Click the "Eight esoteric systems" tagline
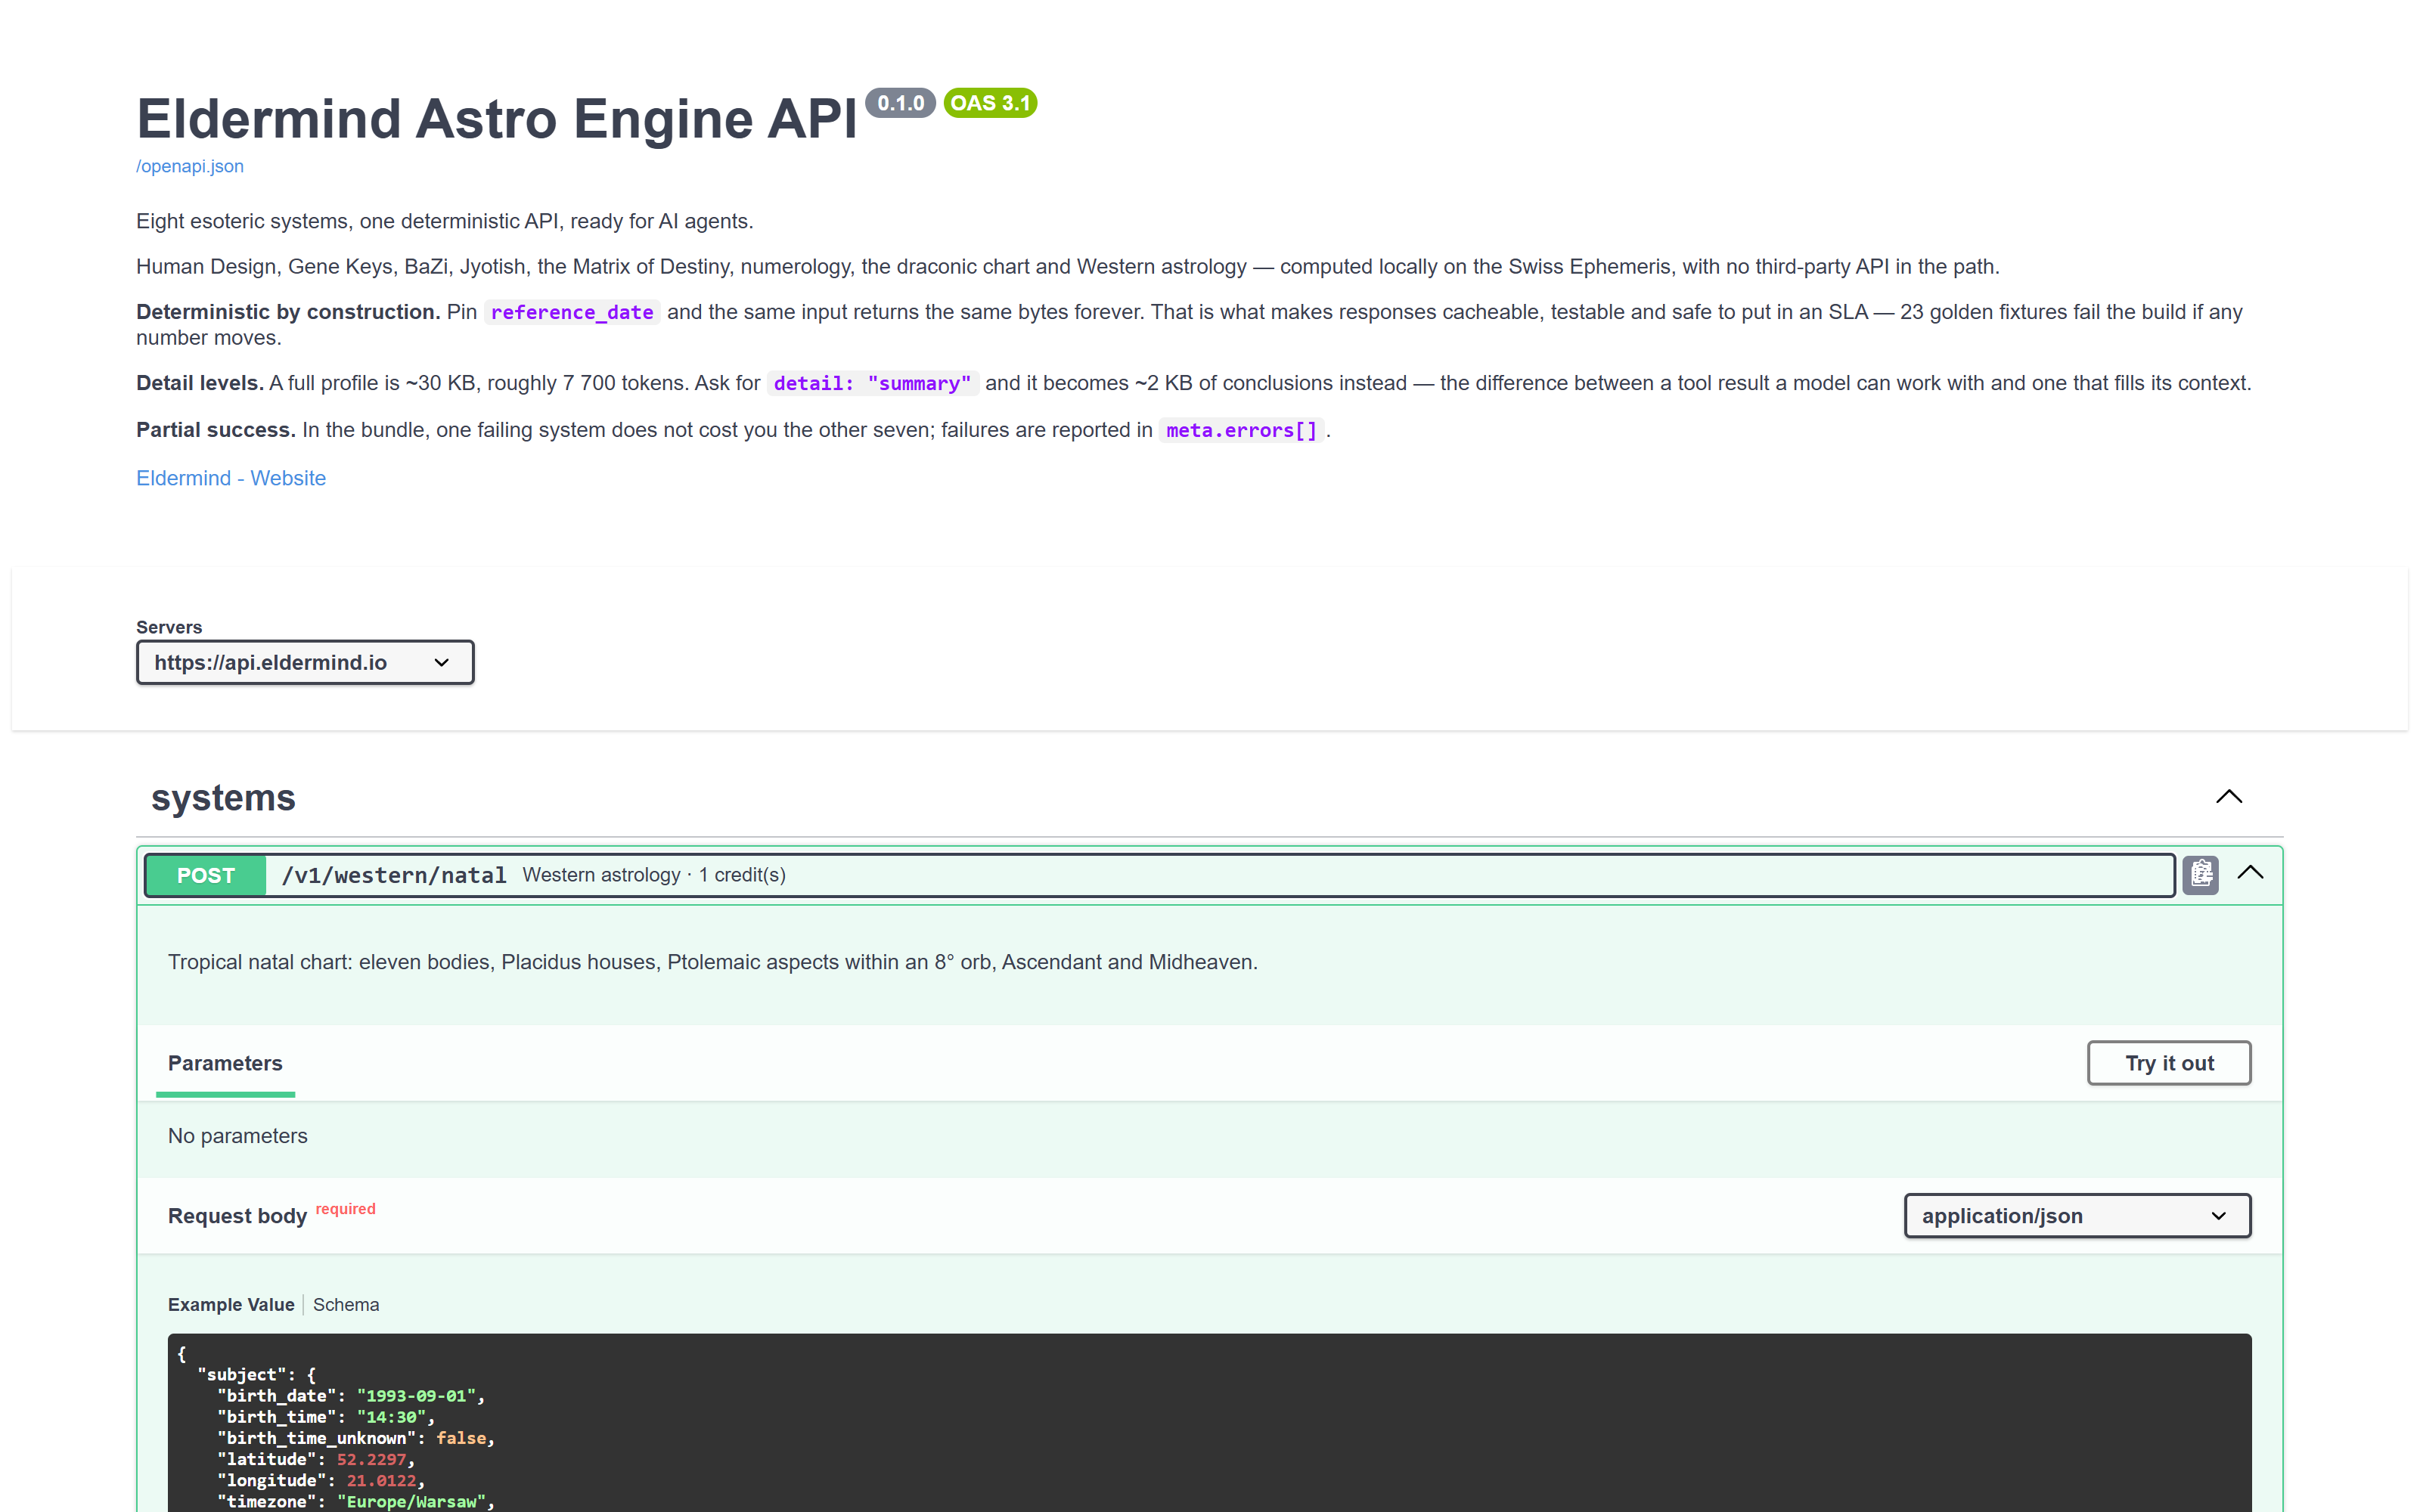Image resolution: width=2420 pixels, height=1512 pixels. pos(445,221)
